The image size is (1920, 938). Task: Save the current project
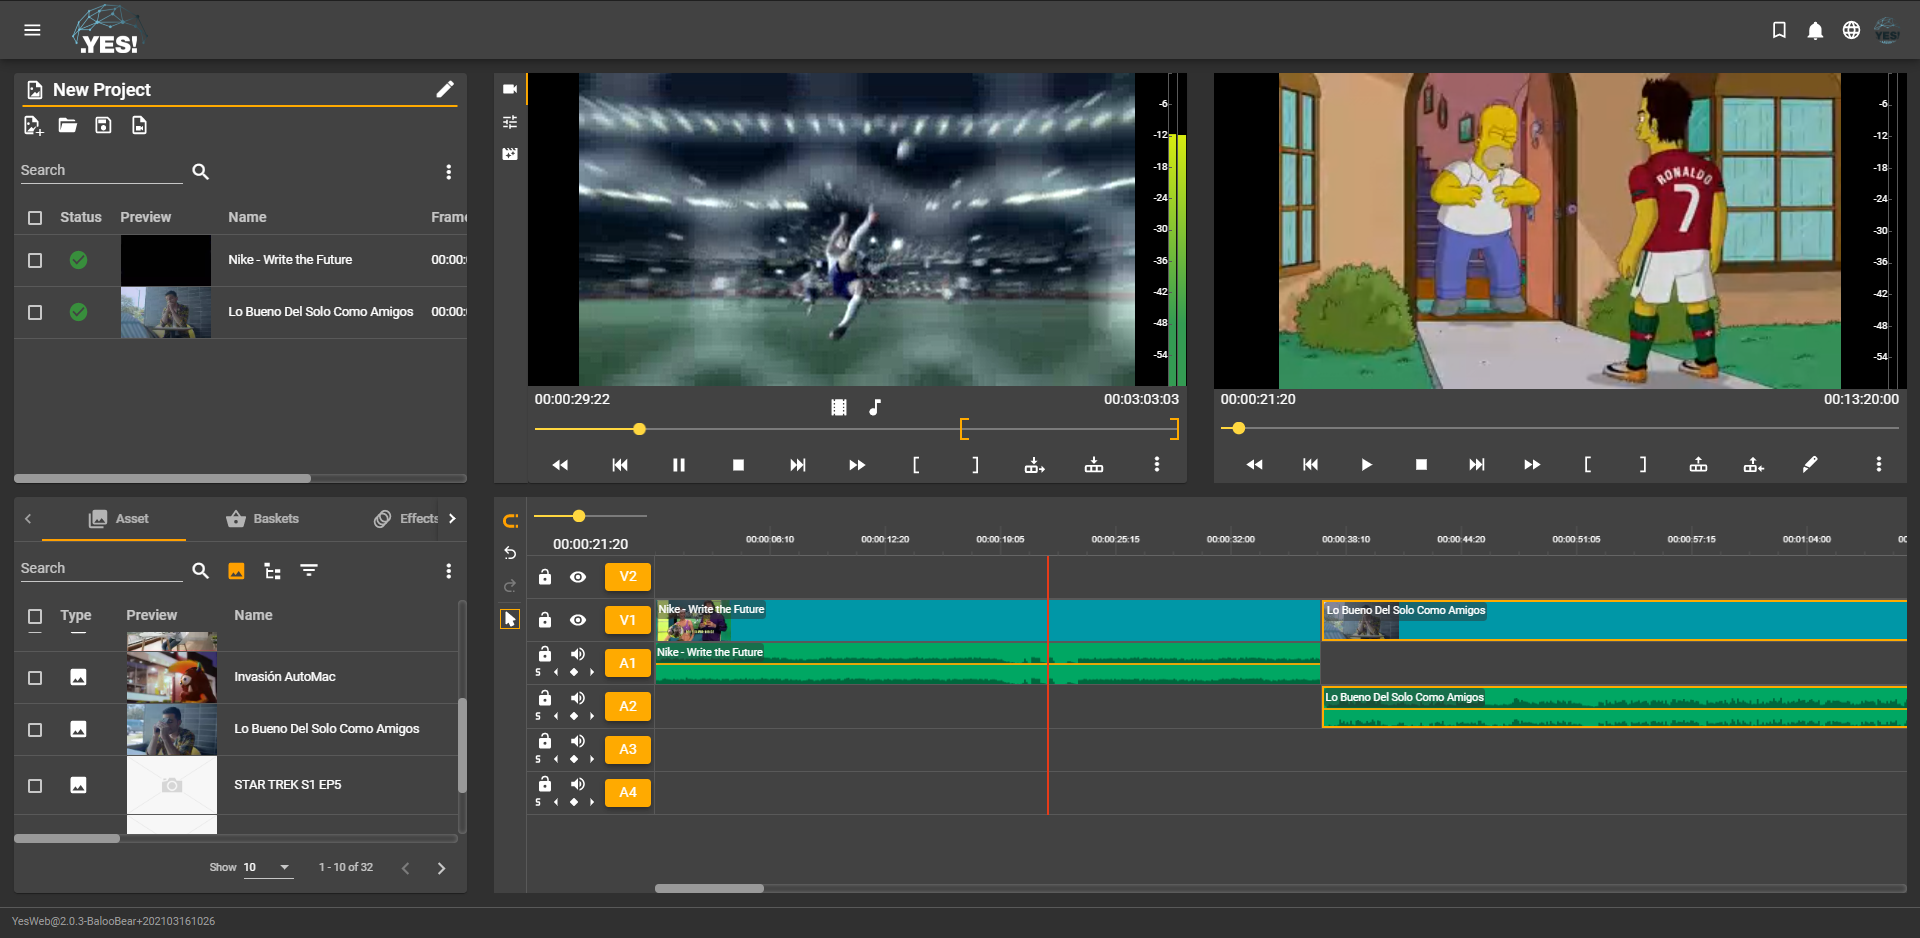click(x=103, y=125)
